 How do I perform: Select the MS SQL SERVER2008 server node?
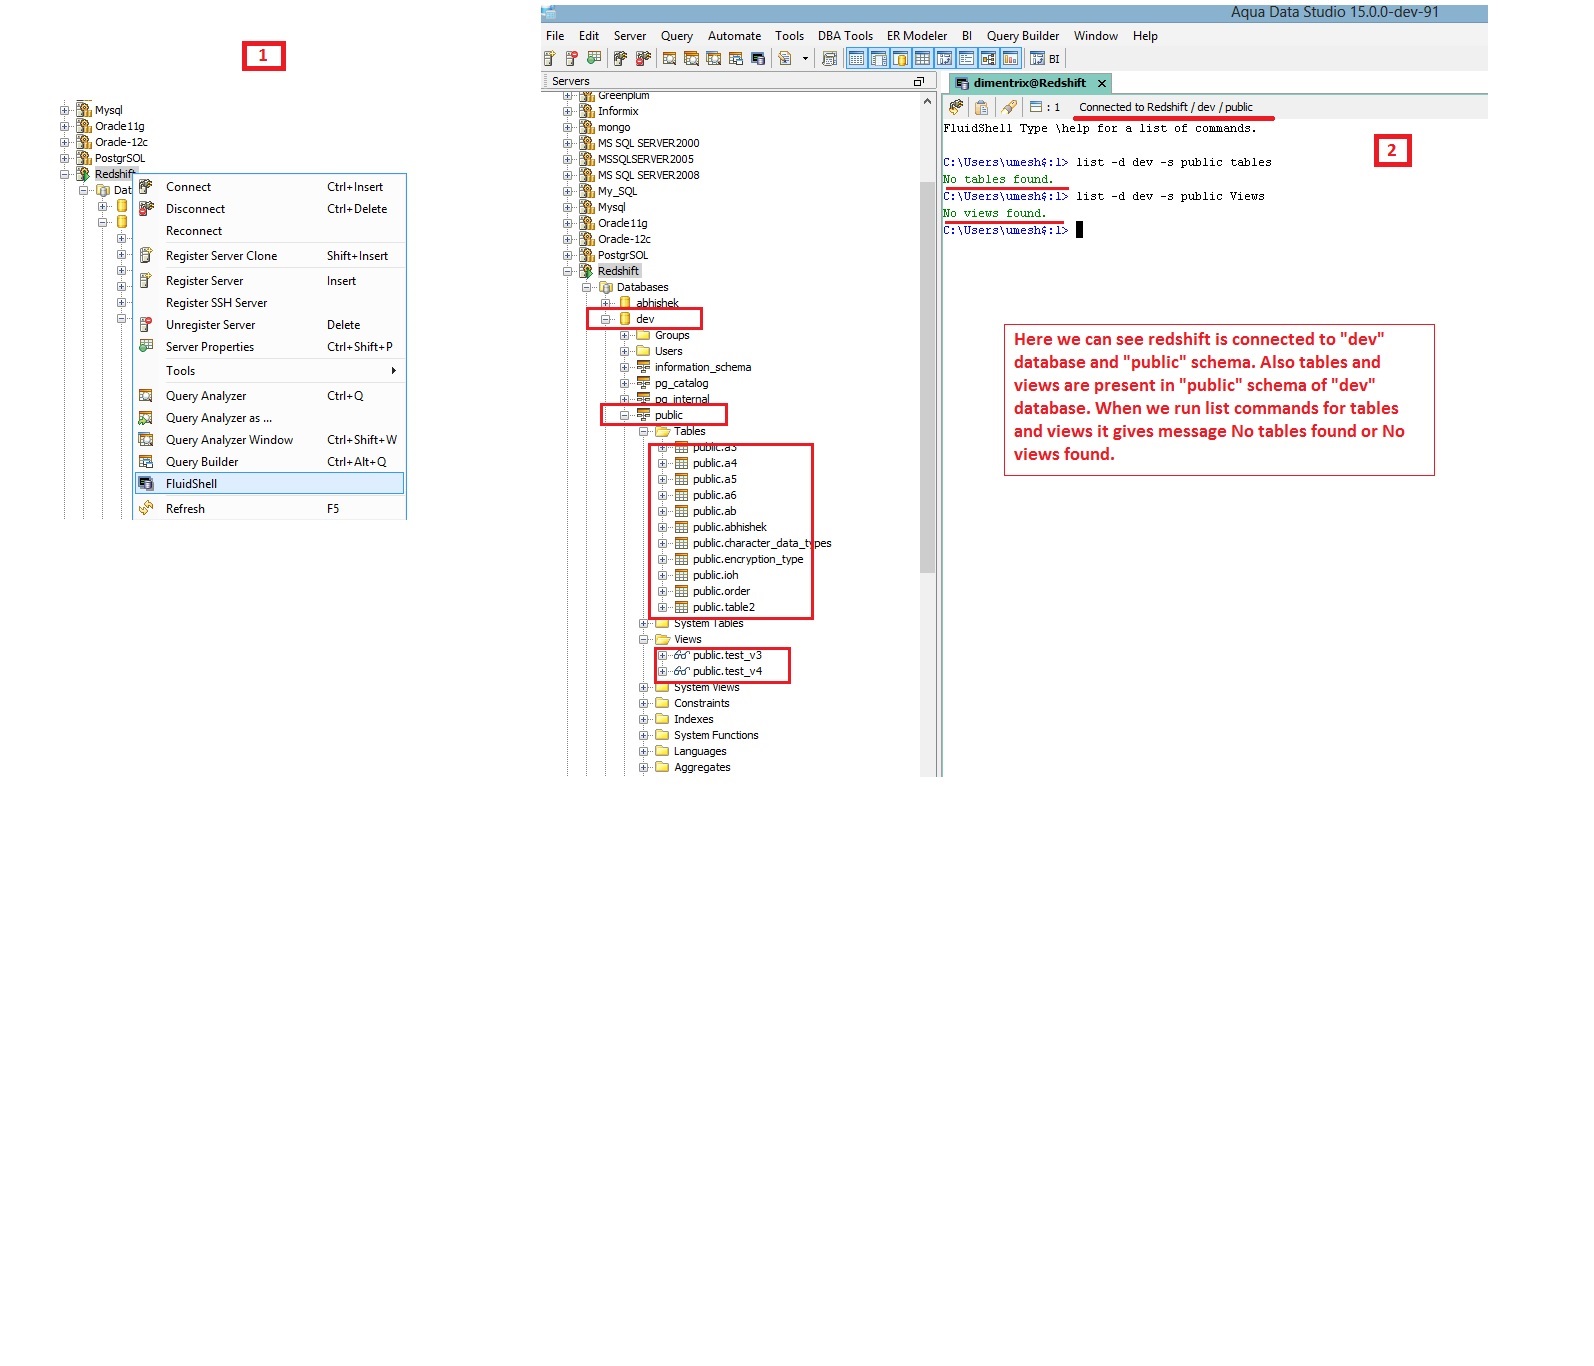pyautogui.click(x=648, y=176)
